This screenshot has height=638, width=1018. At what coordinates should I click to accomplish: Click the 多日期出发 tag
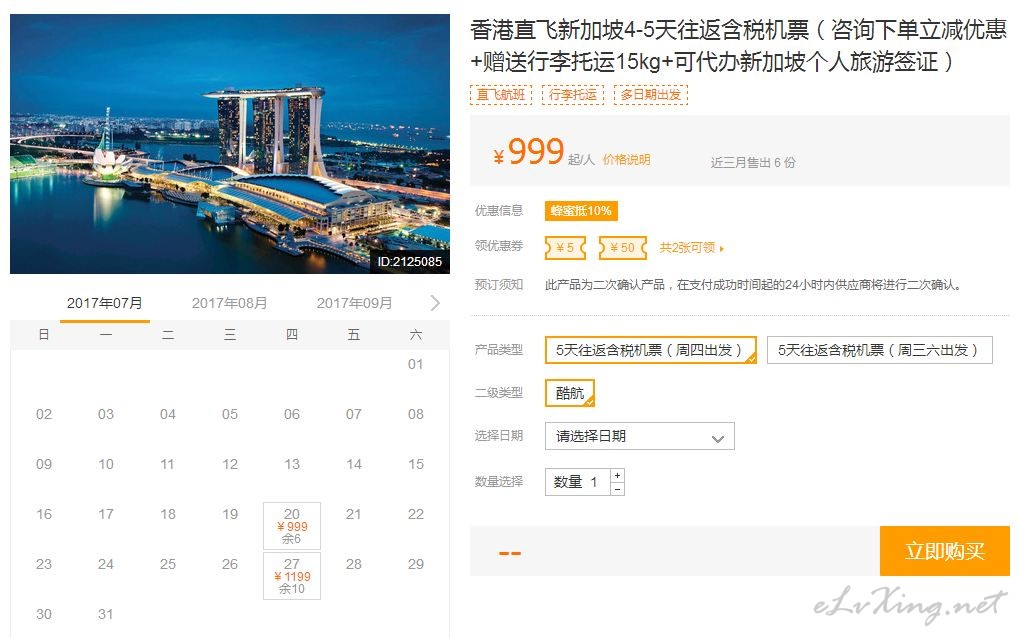(651, 95)
